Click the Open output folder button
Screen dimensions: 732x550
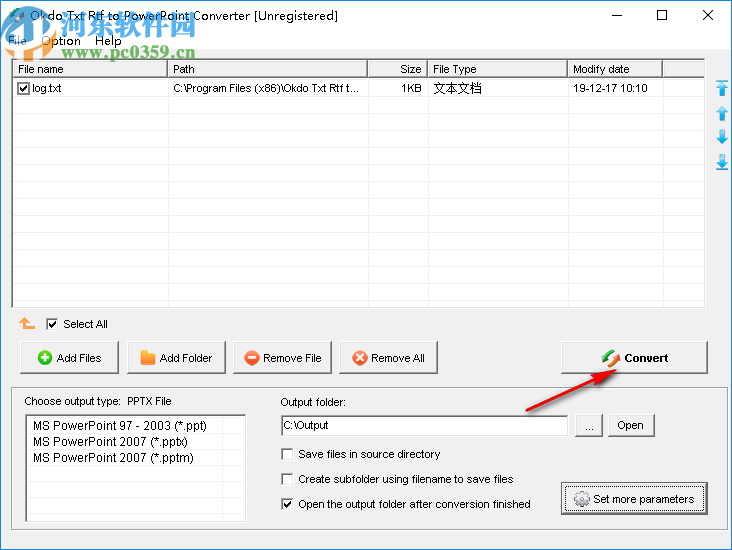(631, 425)
